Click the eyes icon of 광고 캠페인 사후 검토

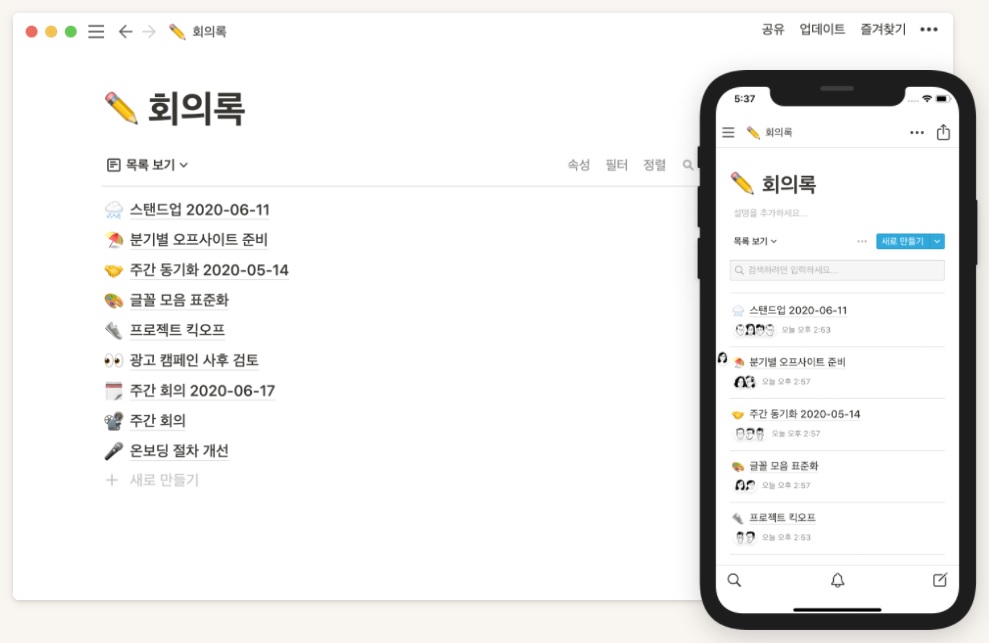point(114,360)
